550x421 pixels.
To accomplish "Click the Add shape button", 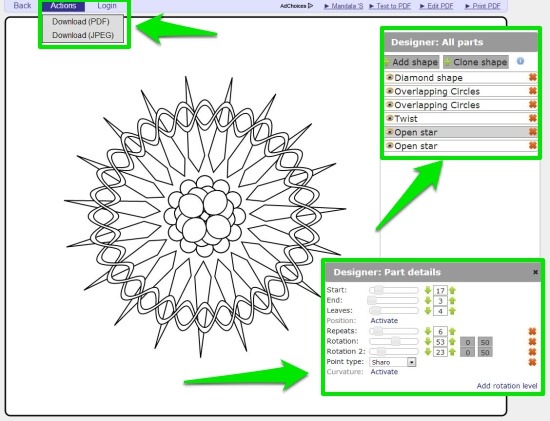I will 412,62.
